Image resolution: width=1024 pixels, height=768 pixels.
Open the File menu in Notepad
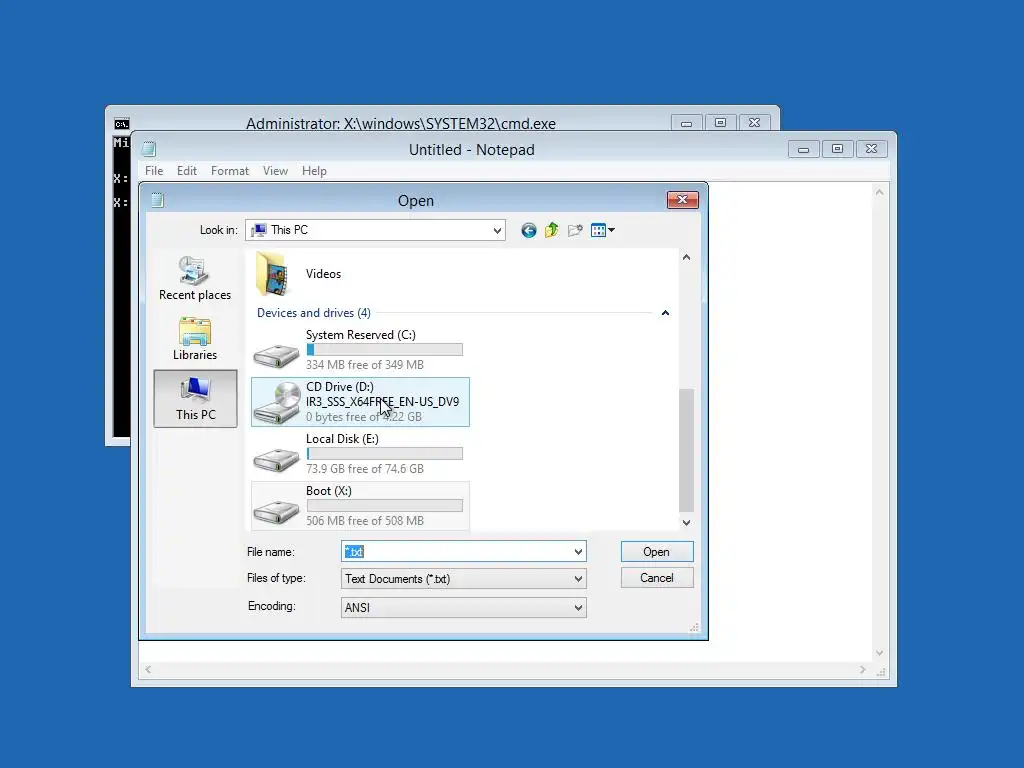coord(154,170)
